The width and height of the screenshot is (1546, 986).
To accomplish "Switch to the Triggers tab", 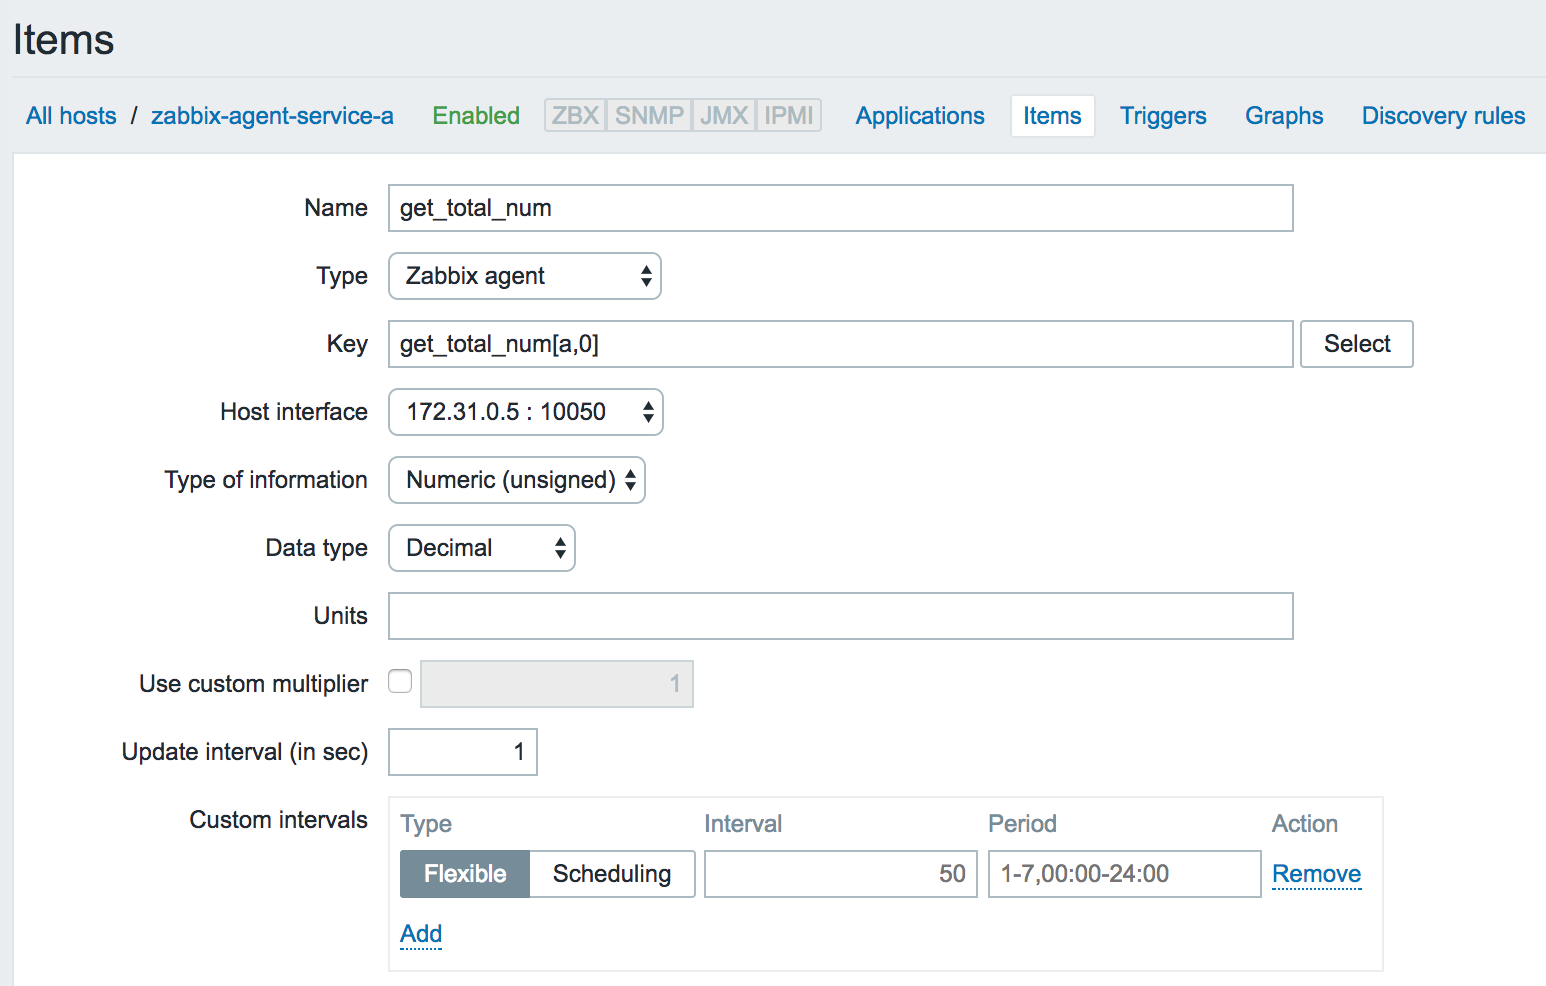I will click(1163, 116).
